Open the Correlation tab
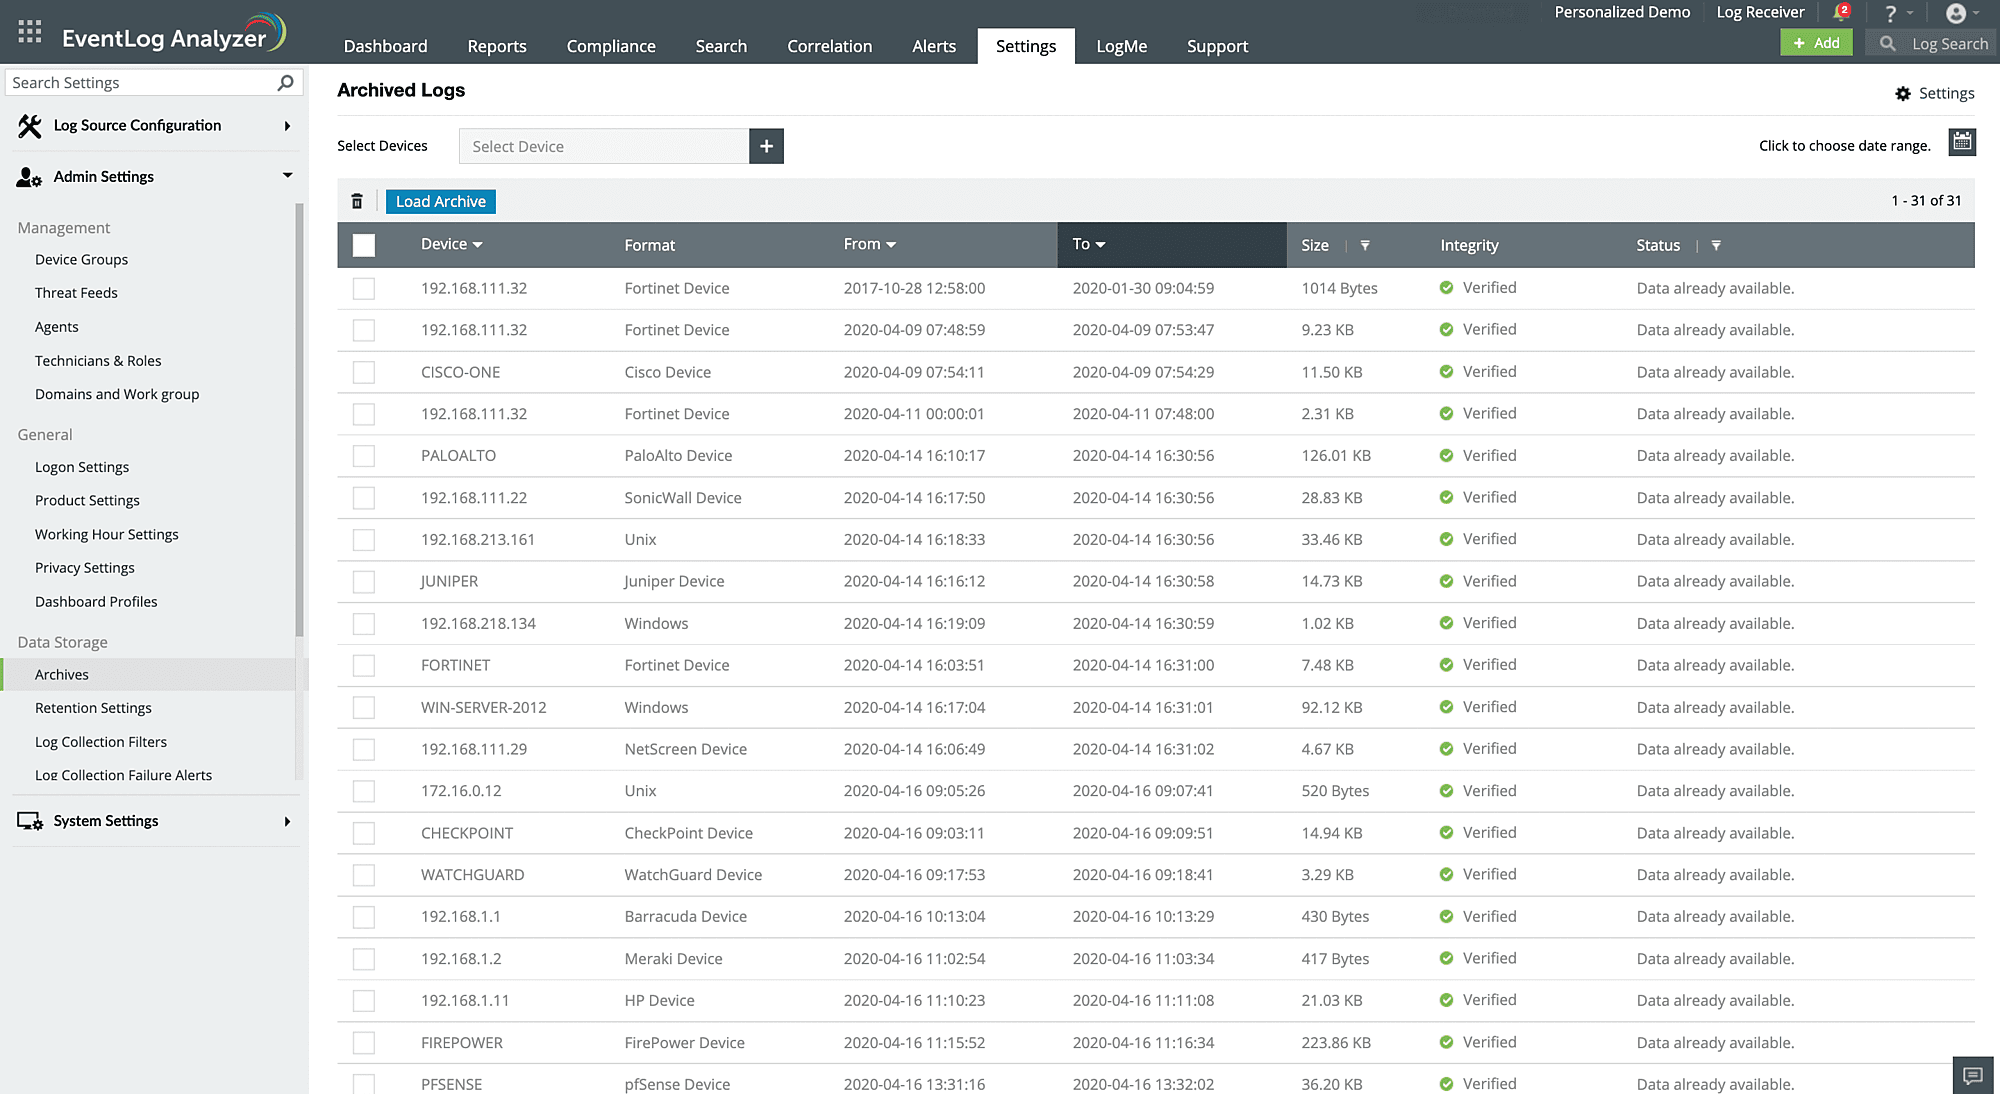This screenshot has height=1094, width=2000. pyautogui.click(x=829, y=46)
